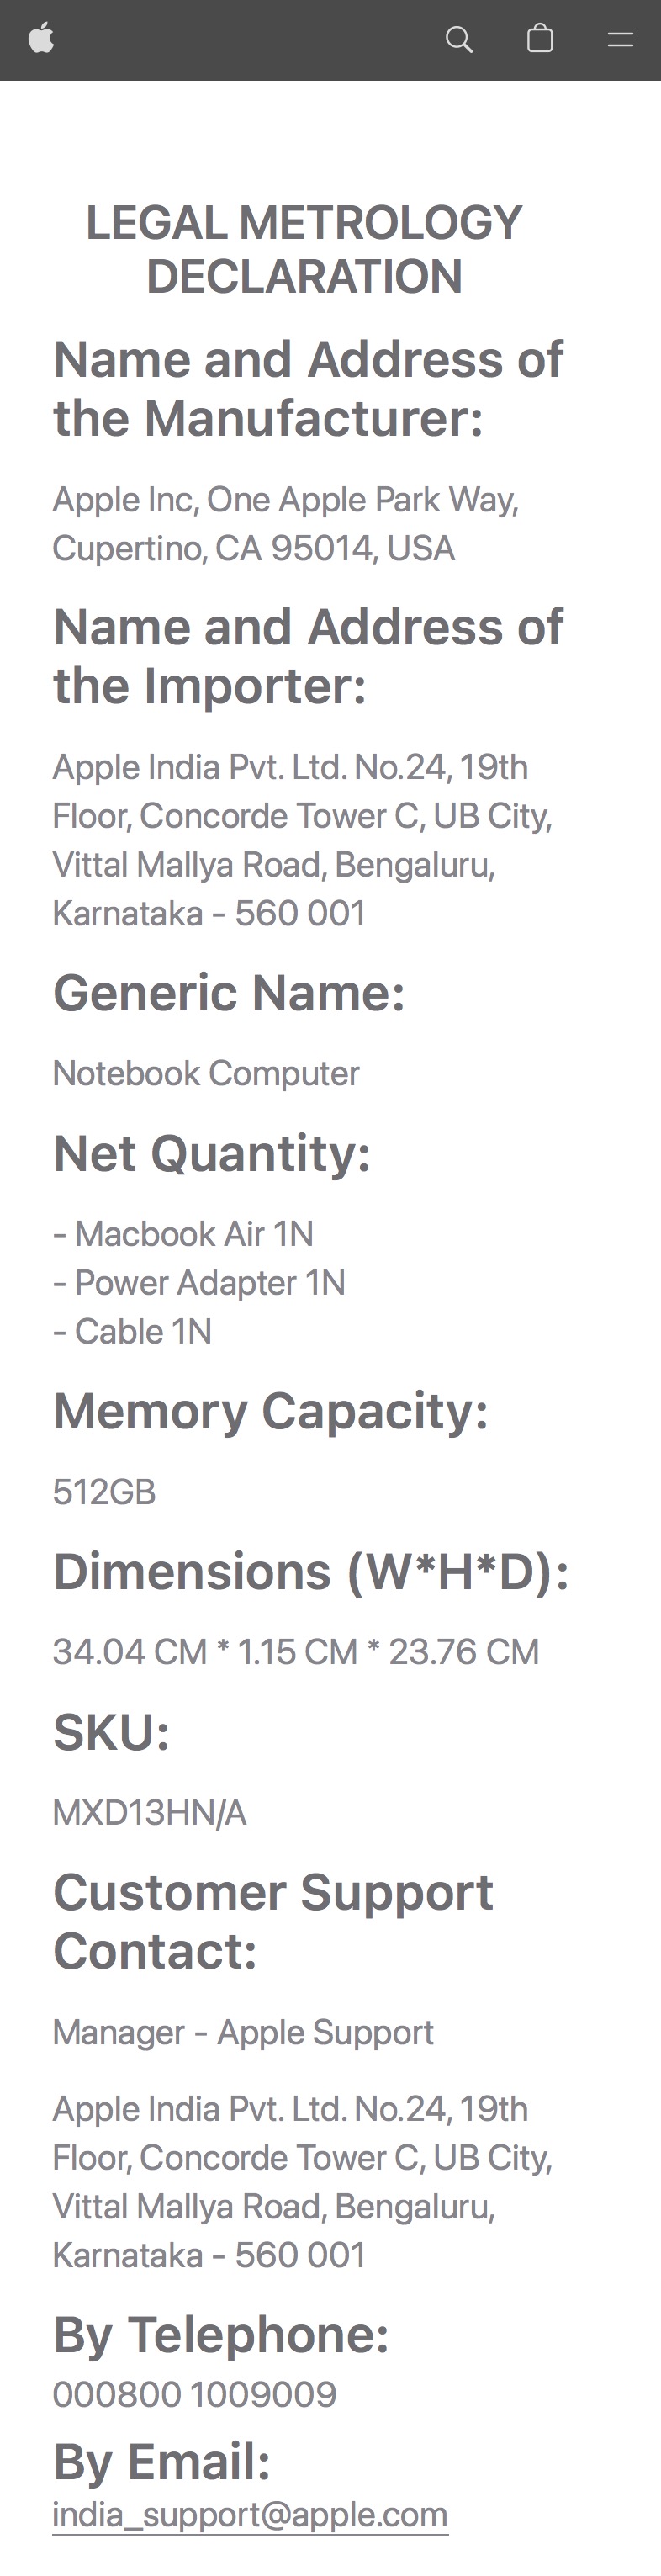Click the Manager - Apple Support text
Image resolution: width=661 pixels, height=2576 pixels.
pyautogui.click(x=243, y=2032)
